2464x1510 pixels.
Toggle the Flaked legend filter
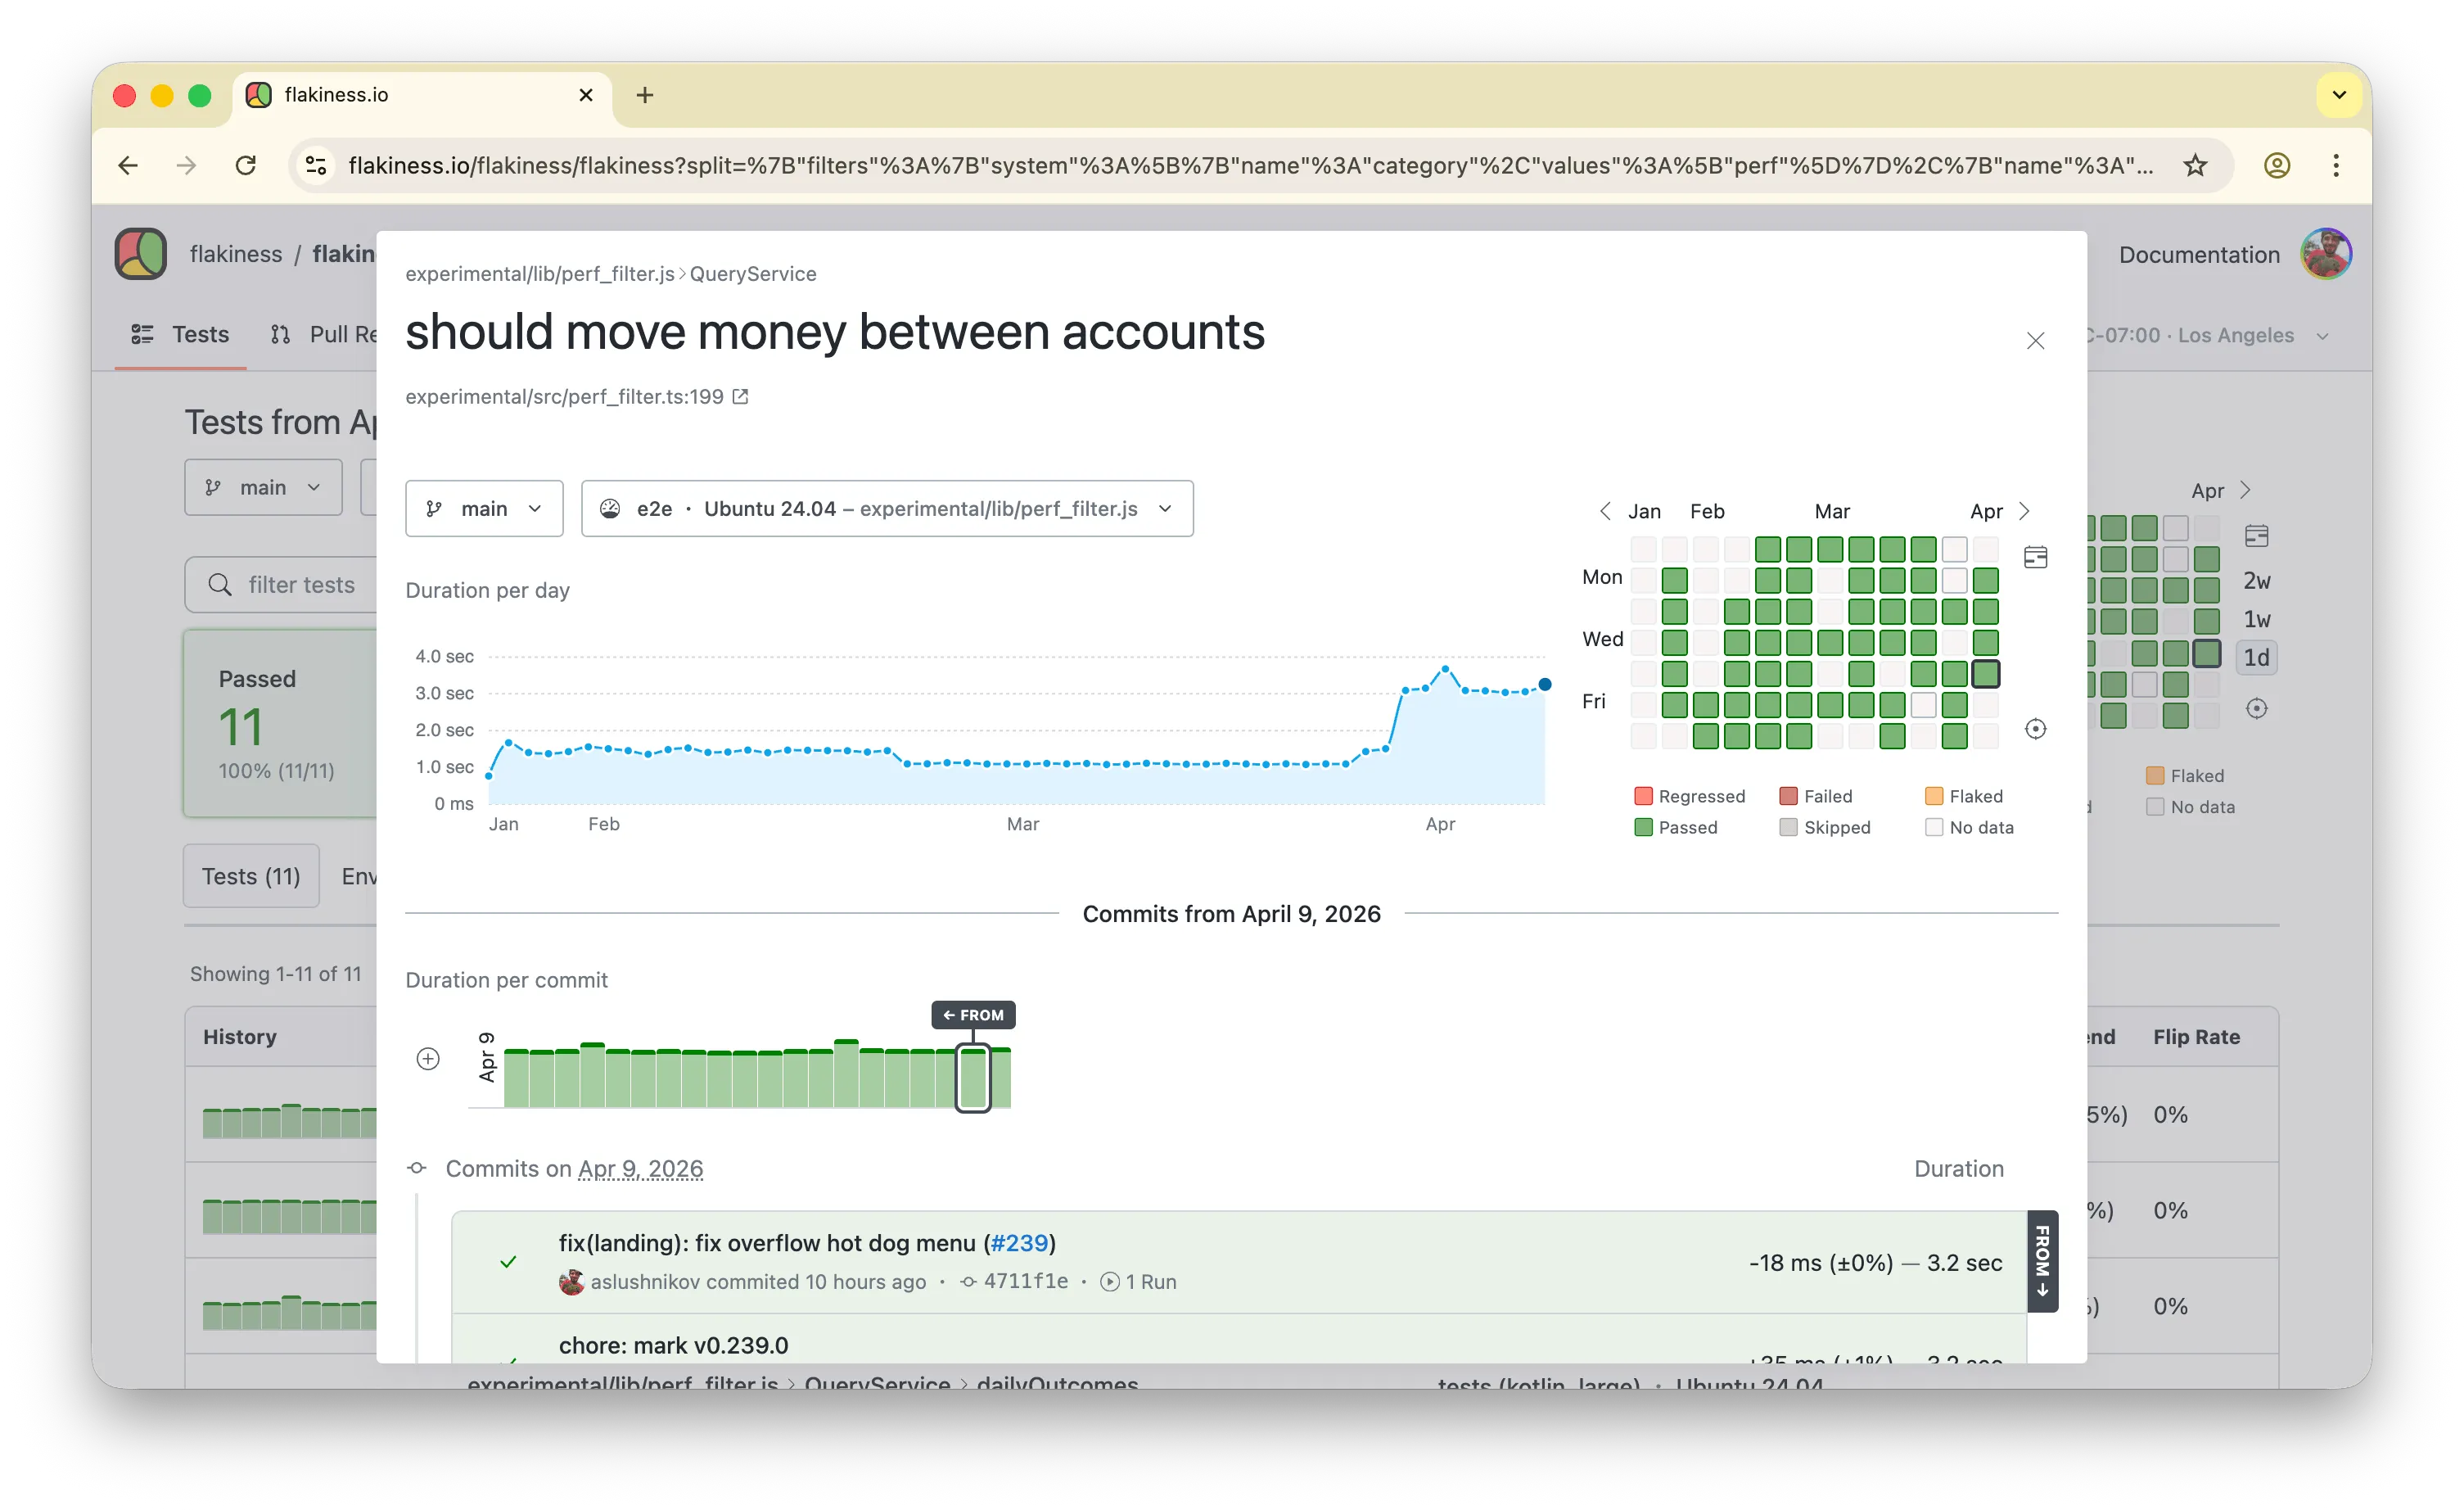(x=1964, y=796)
